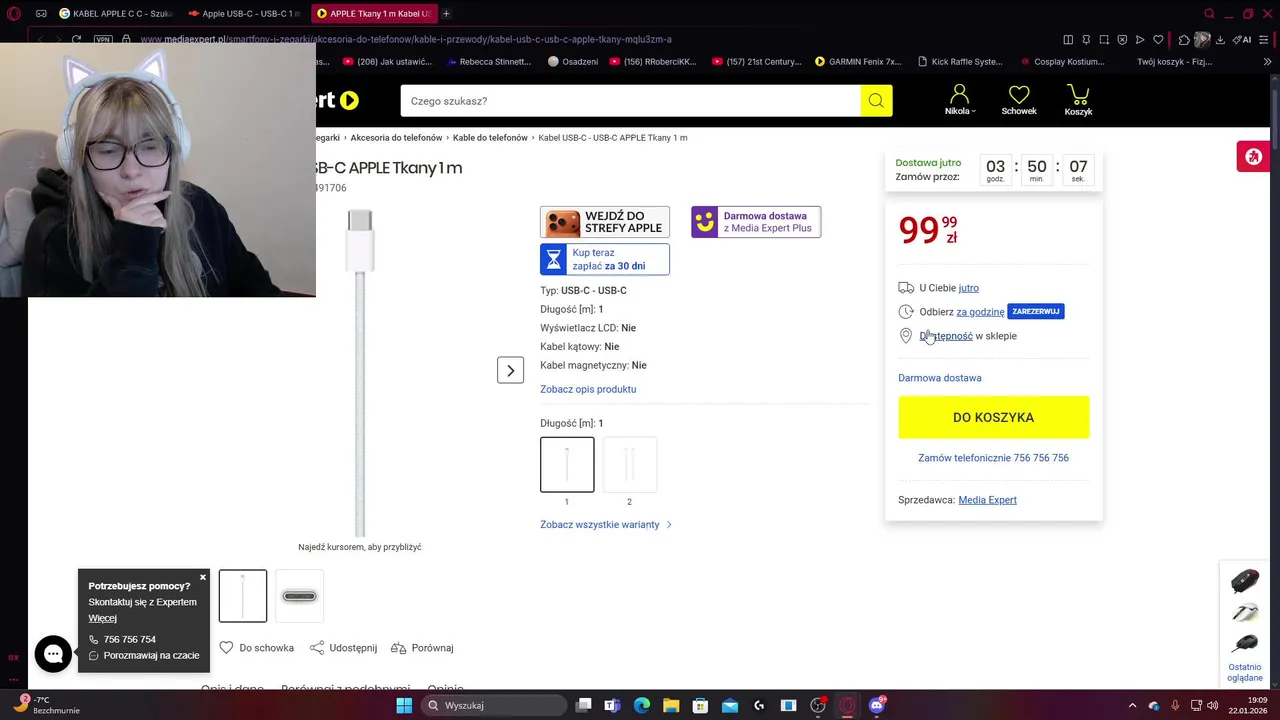Open Darmowa dostawa z Media Expert Plus banner
Viewport: 1280px width, 720px height.
click(756, 222)
